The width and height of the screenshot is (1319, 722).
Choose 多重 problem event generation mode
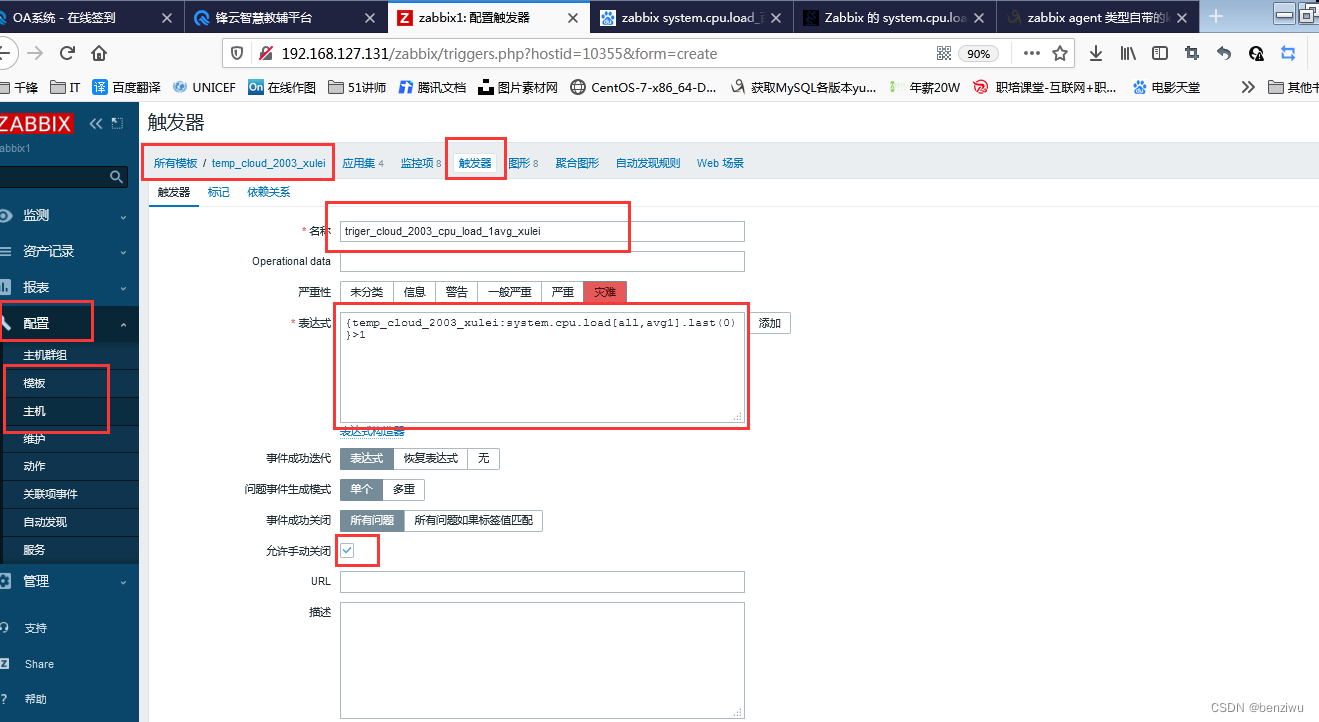point(403,490)
